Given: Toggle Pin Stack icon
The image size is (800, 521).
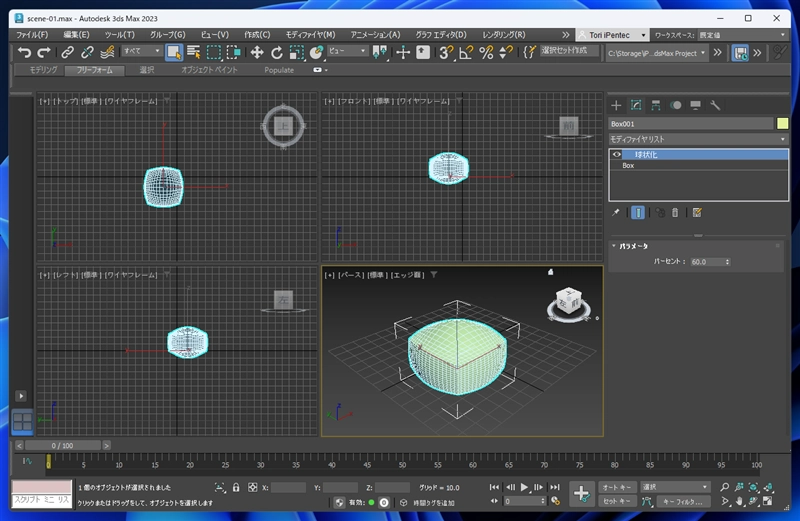Looking at the screenshot, I should tap(616, 213).
